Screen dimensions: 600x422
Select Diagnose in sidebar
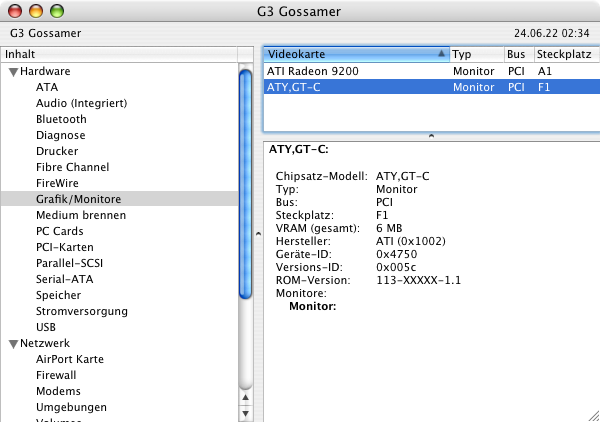60,135
